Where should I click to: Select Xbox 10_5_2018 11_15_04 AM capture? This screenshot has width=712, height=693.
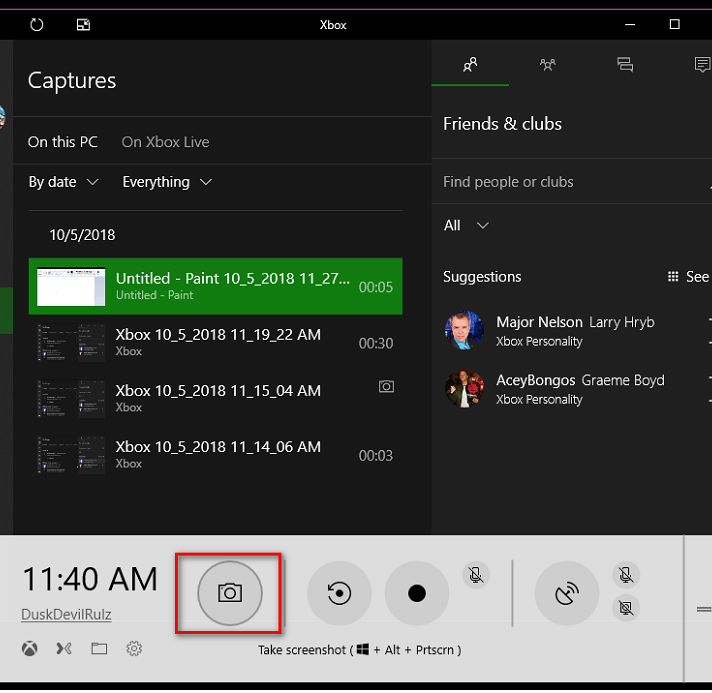click(x=215, y=399)
